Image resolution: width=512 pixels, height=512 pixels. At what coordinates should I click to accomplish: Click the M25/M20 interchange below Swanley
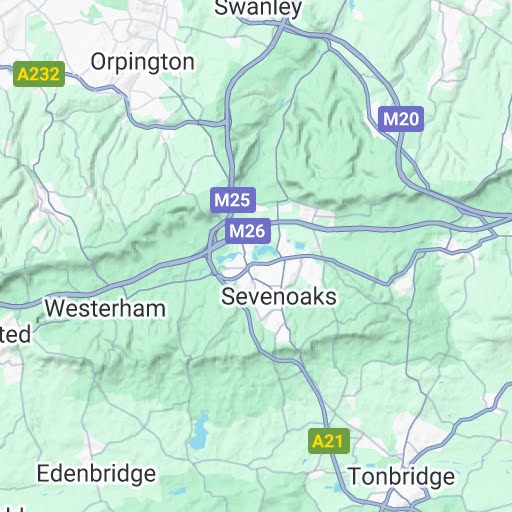coord(284,26)
